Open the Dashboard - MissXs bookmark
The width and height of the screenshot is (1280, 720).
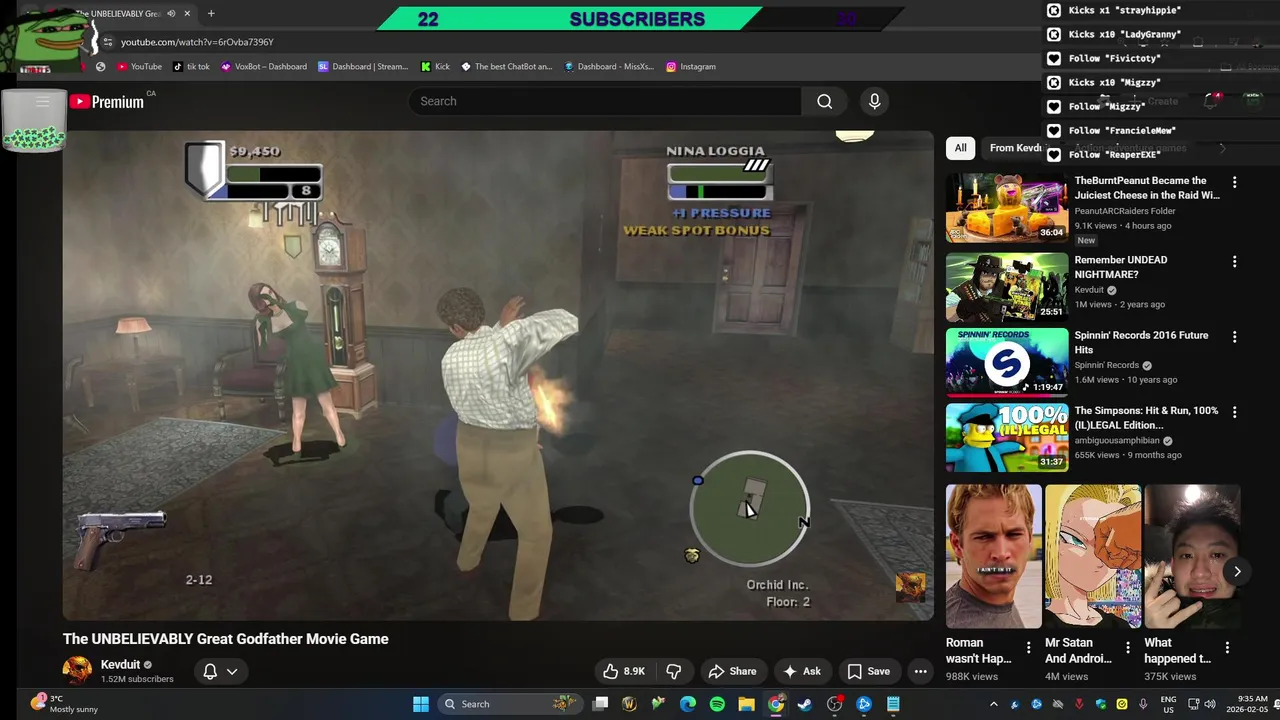(609, 67)
